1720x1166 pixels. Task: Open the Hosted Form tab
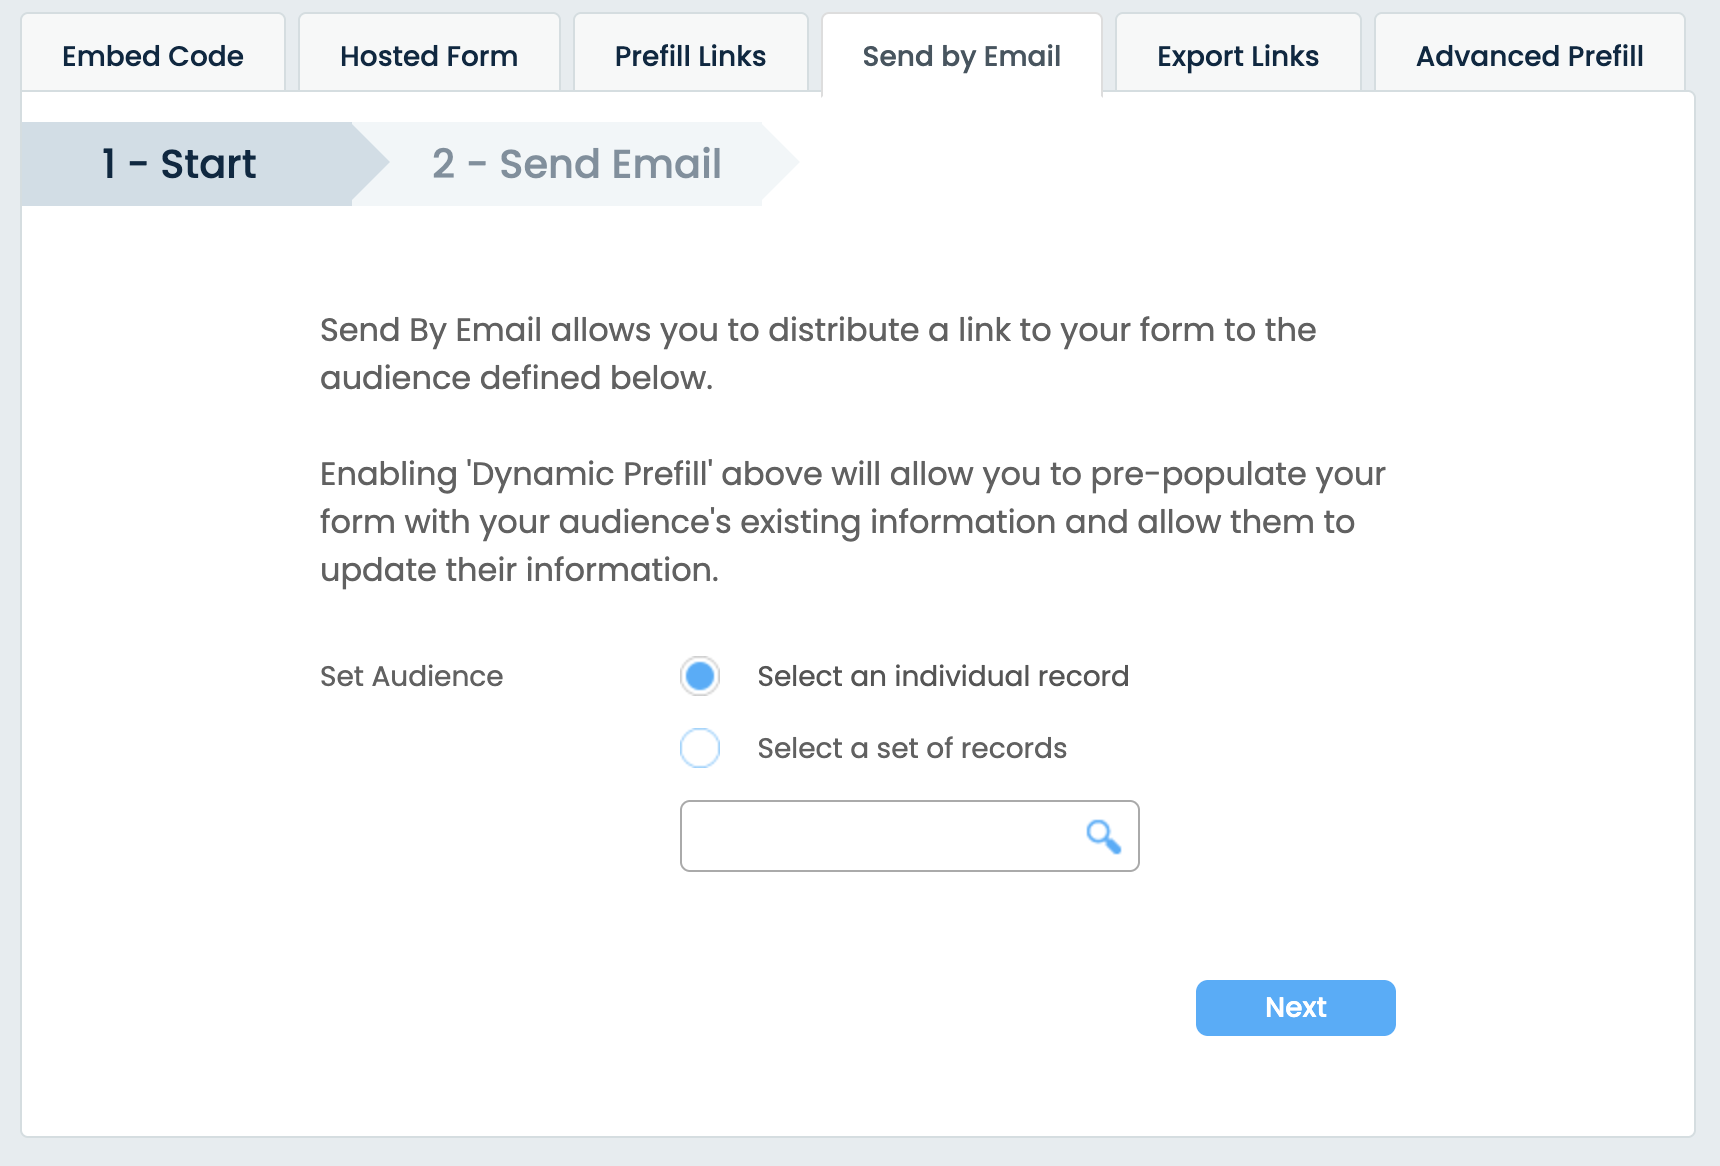[428, 55]
